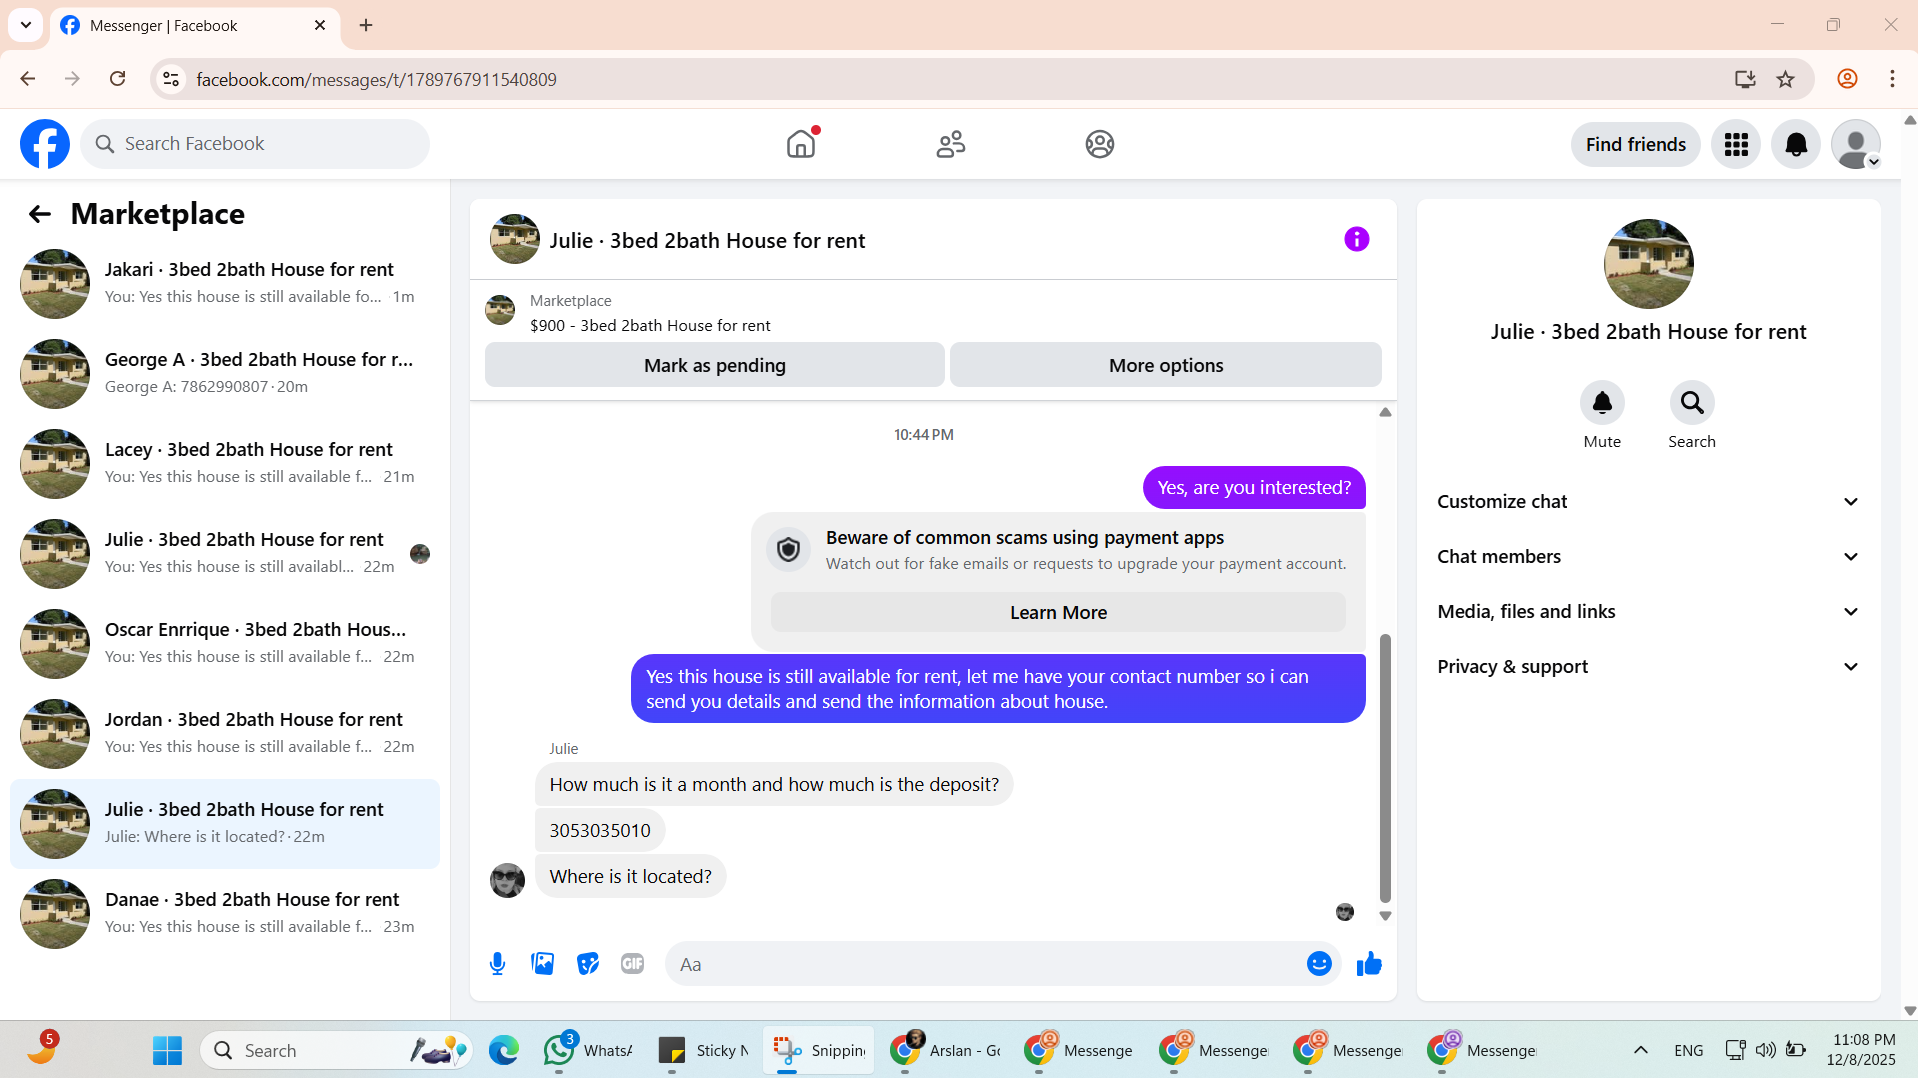Open the Friends icon in the top navigation
Image resolution: width=1918 pixels, height=1078 pixels.
(950, 144)
